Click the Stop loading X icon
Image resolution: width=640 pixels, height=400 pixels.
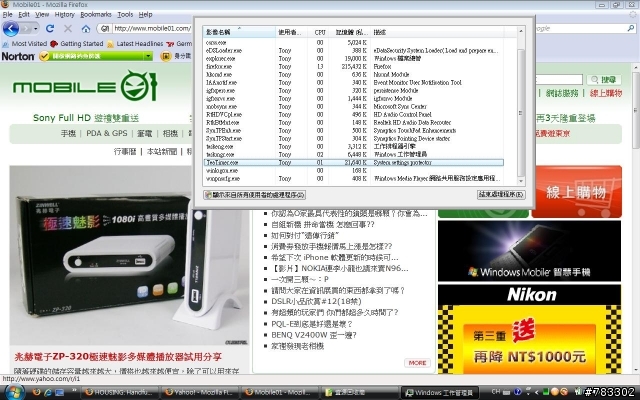click(x=68, y=29)
